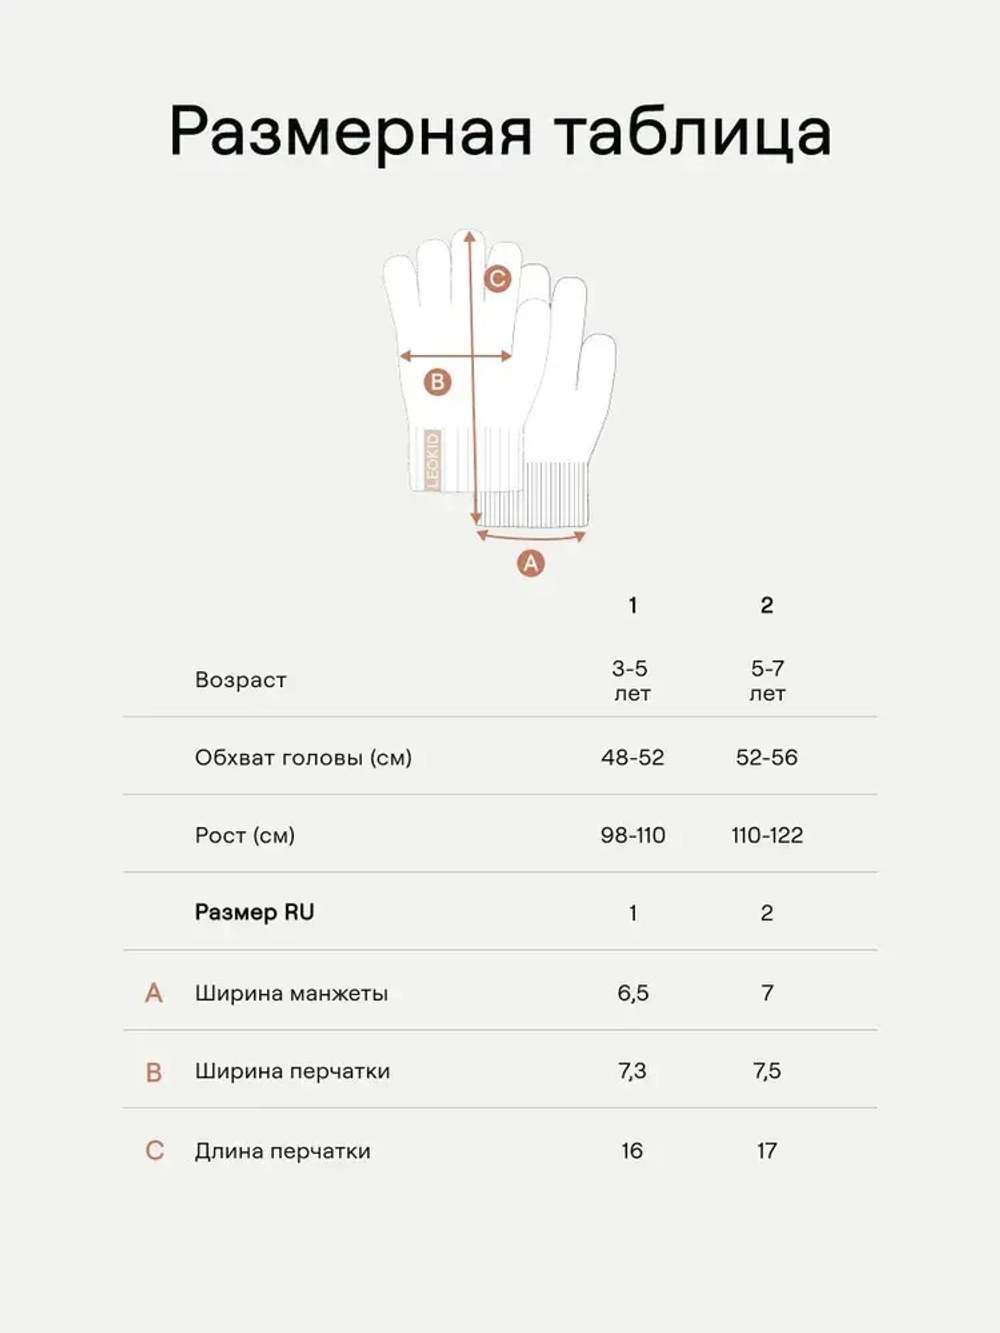1000x1333 pixels.
Task: Click the circled B marker on the glove
Action: tap(437, 381)
